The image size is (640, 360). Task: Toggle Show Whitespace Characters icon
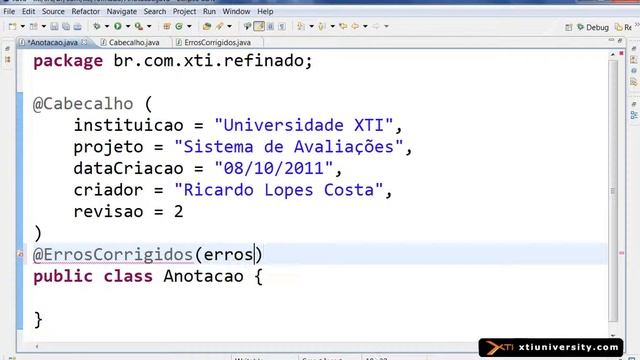point(282,27)
